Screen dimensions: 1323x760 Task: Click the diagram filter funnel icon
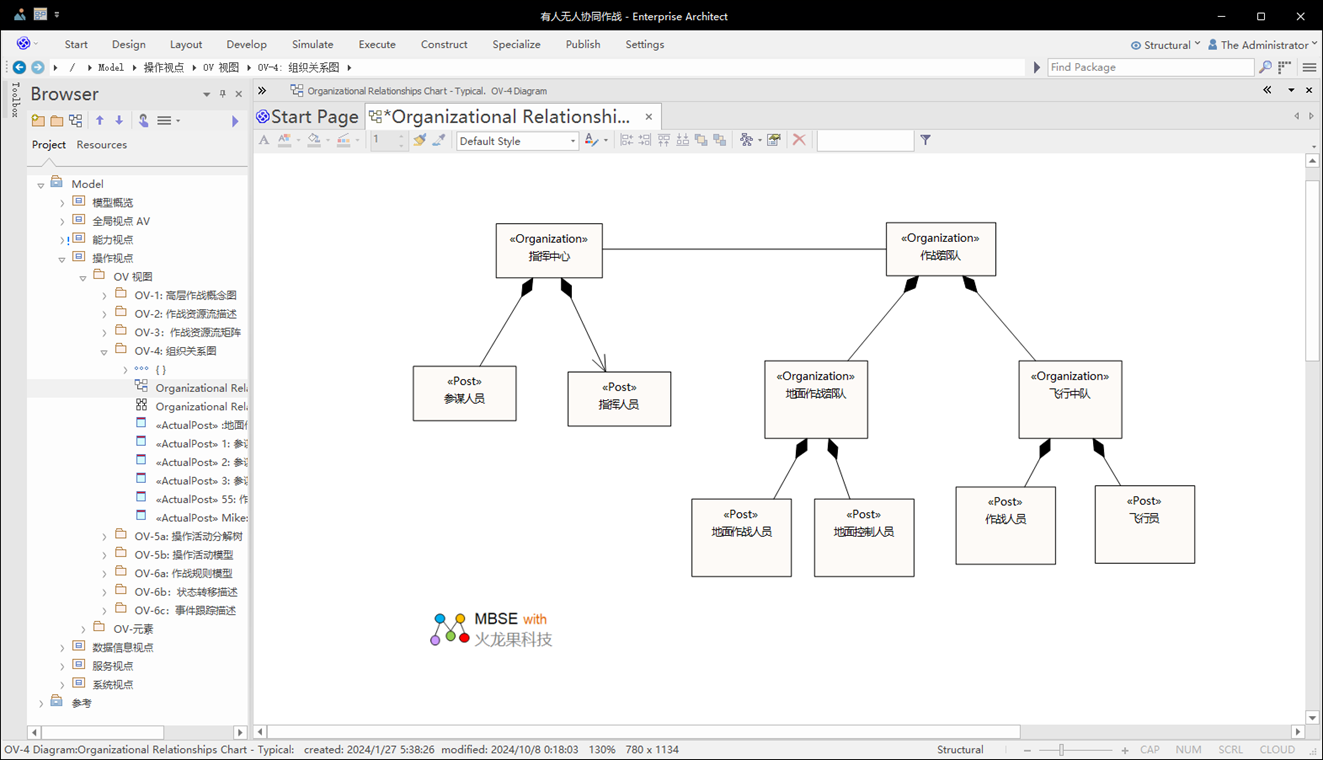click(926, 140)
